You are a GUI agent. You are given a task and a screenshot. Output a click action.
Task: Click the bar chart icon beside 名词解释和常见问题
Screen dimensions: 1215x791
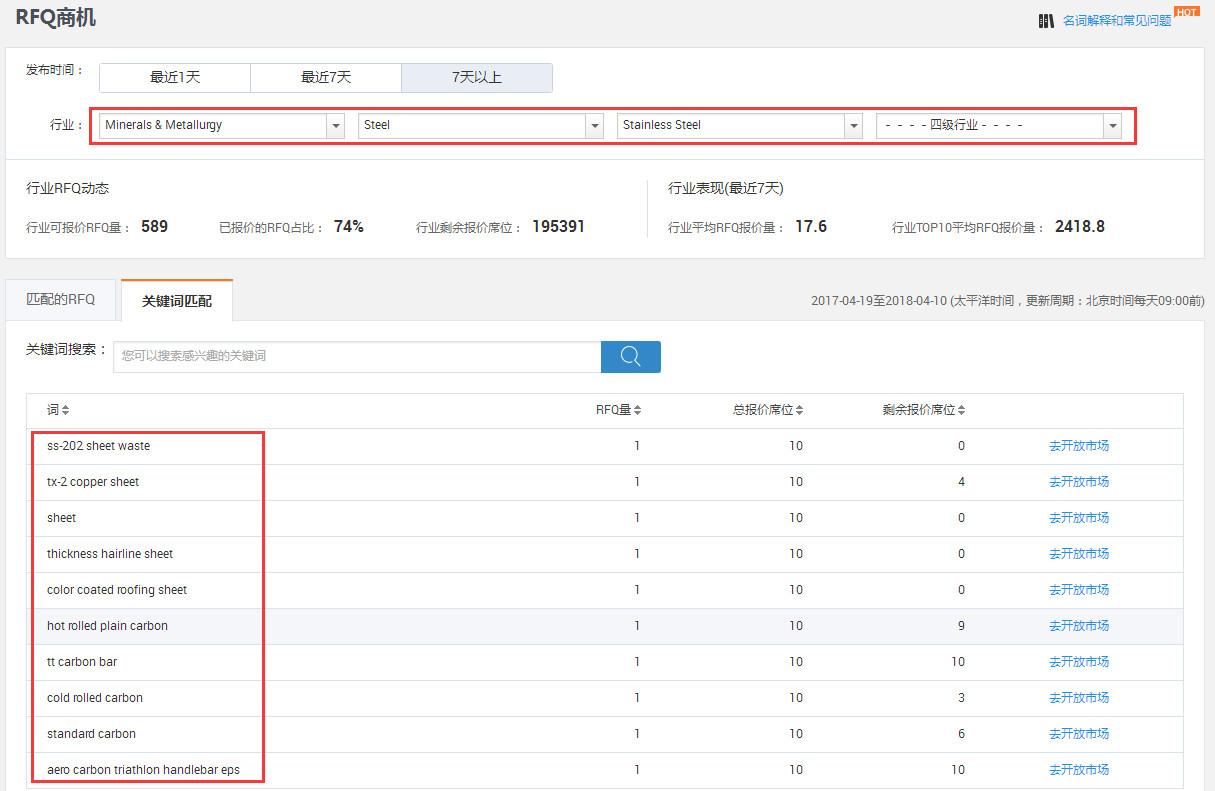click(x=1046, y=20)
